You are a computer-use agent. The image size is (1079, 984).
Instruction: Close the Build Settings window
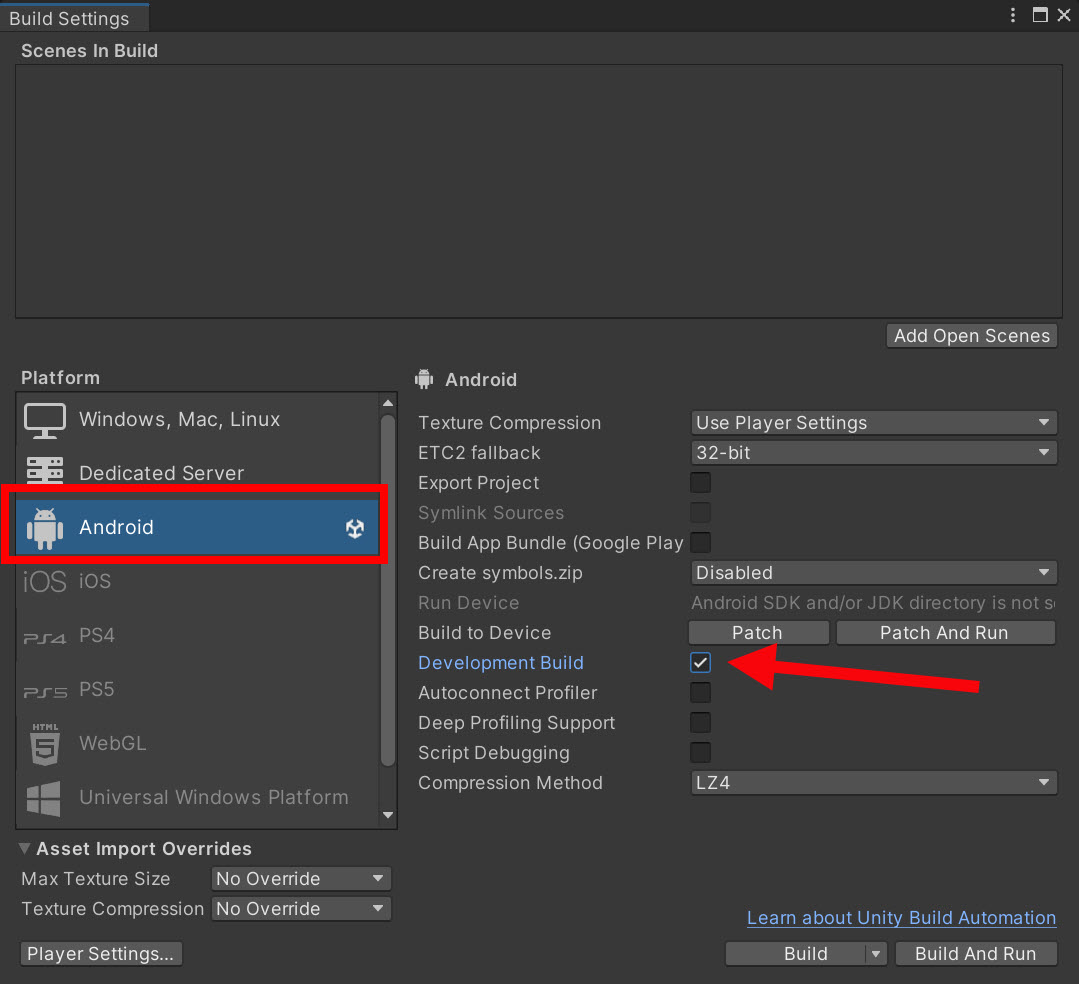[x=1064, y=15]
